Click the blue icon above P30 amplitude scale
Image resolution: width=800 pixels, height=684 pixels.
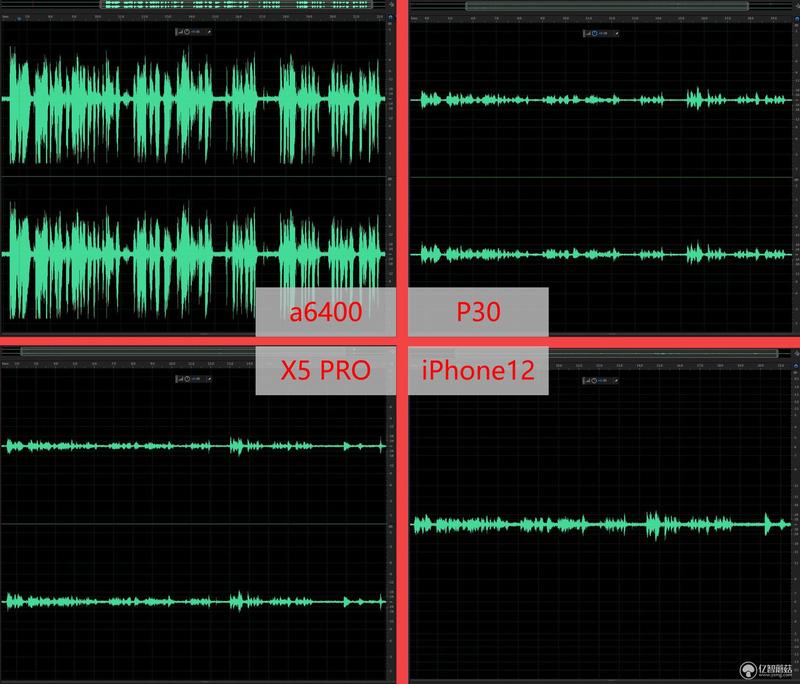click(x=796, y=18)
